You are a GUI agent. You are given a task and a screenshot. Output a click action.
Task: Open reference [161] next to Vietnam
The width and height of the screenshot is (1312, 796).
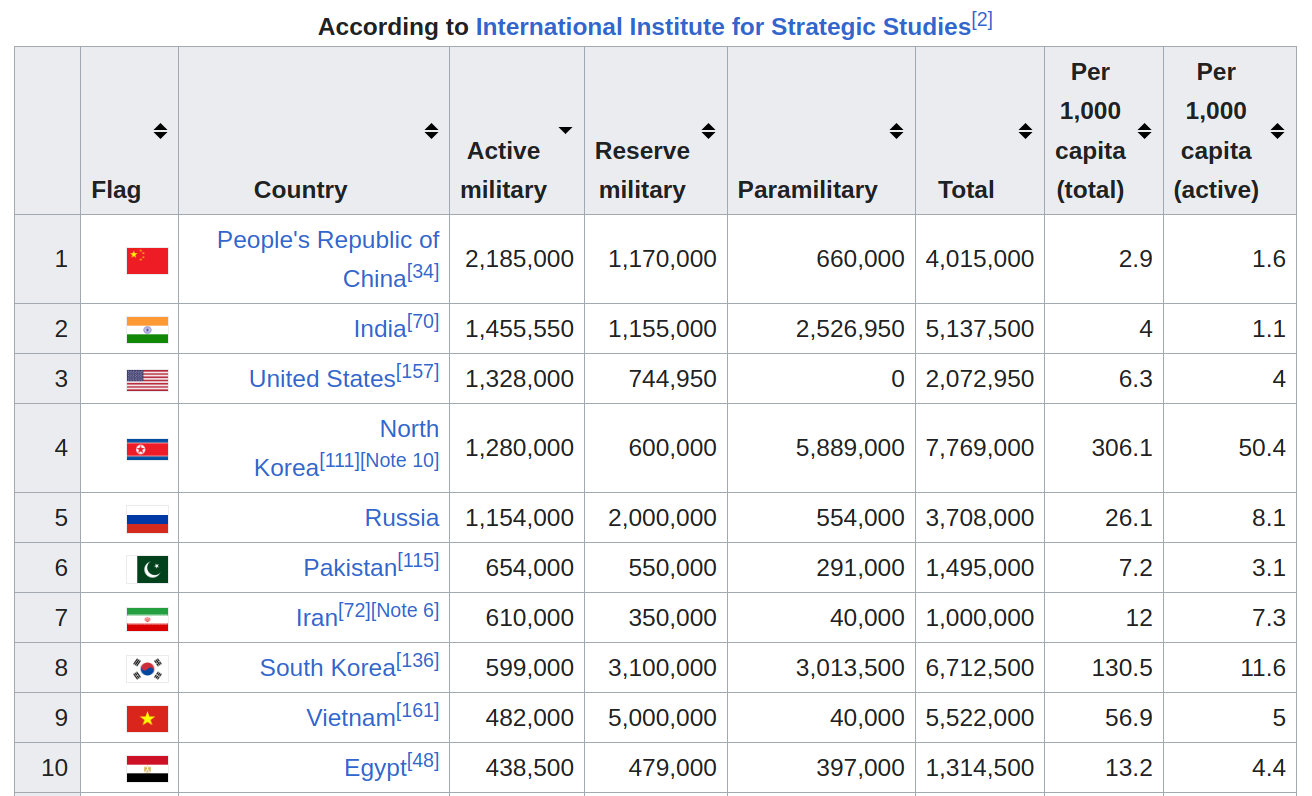click(417, 710)
